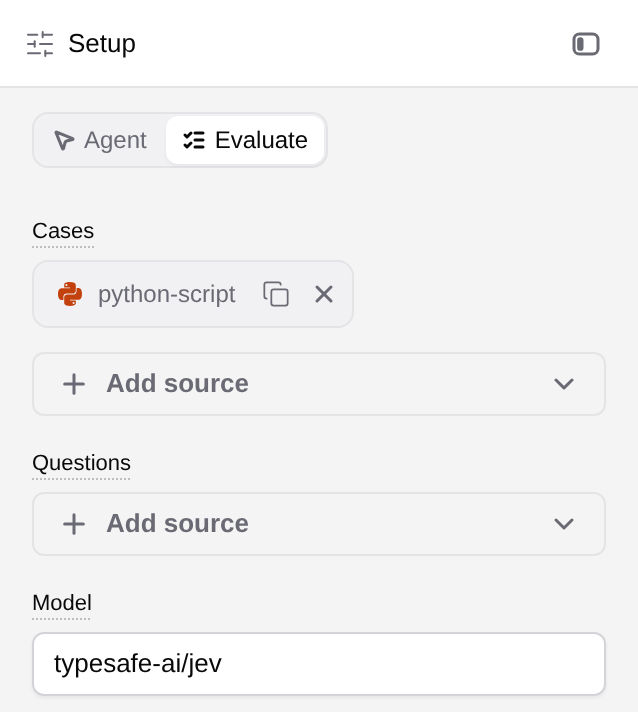The height and width of the screenshot is (712, 638).
Task: Switch to the Agent tab
Action: (x=101, y=140)
